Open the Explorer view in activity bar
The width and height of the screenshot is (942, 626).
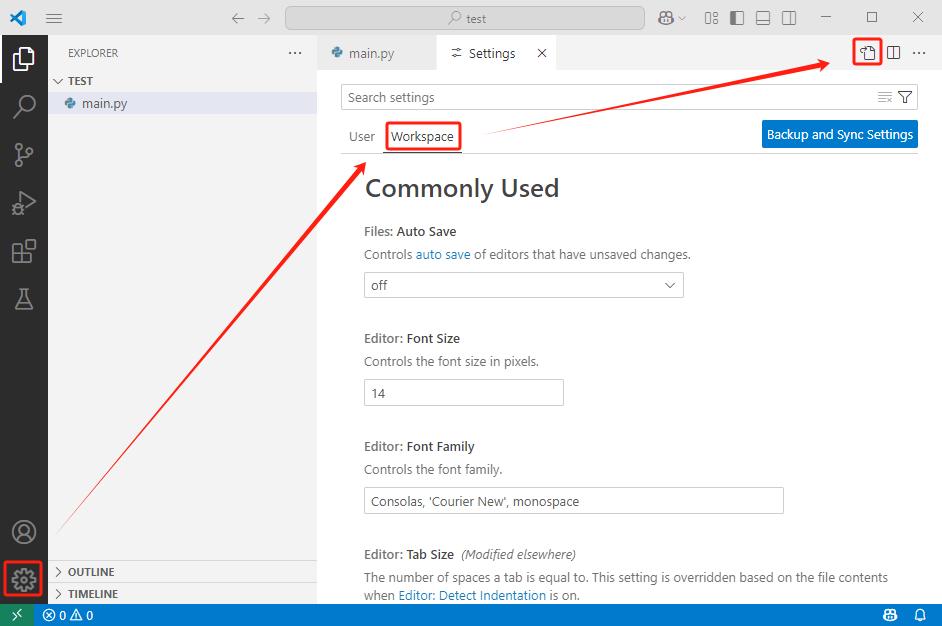23,59
